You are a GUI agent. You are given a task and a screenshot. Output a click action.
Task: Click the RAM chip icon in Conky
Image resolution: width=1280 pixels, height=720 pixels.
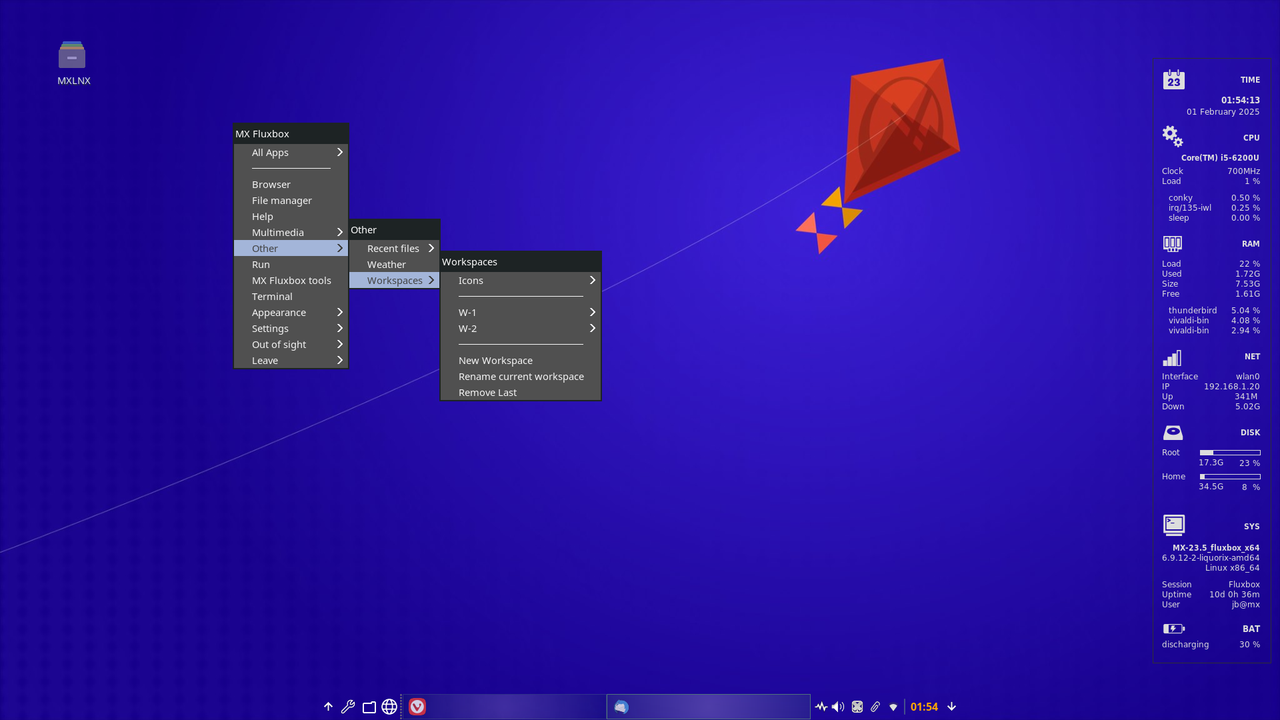point(1173,243)
